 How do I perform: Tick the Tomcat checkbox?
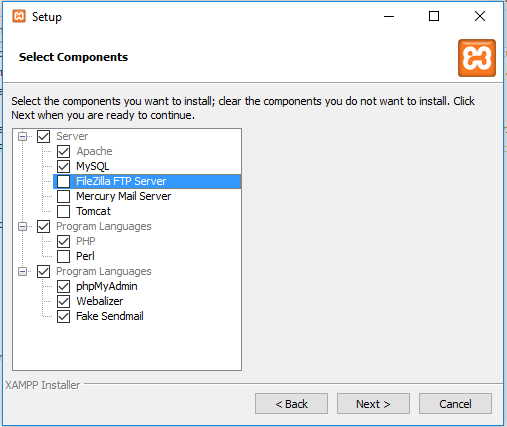63,211
